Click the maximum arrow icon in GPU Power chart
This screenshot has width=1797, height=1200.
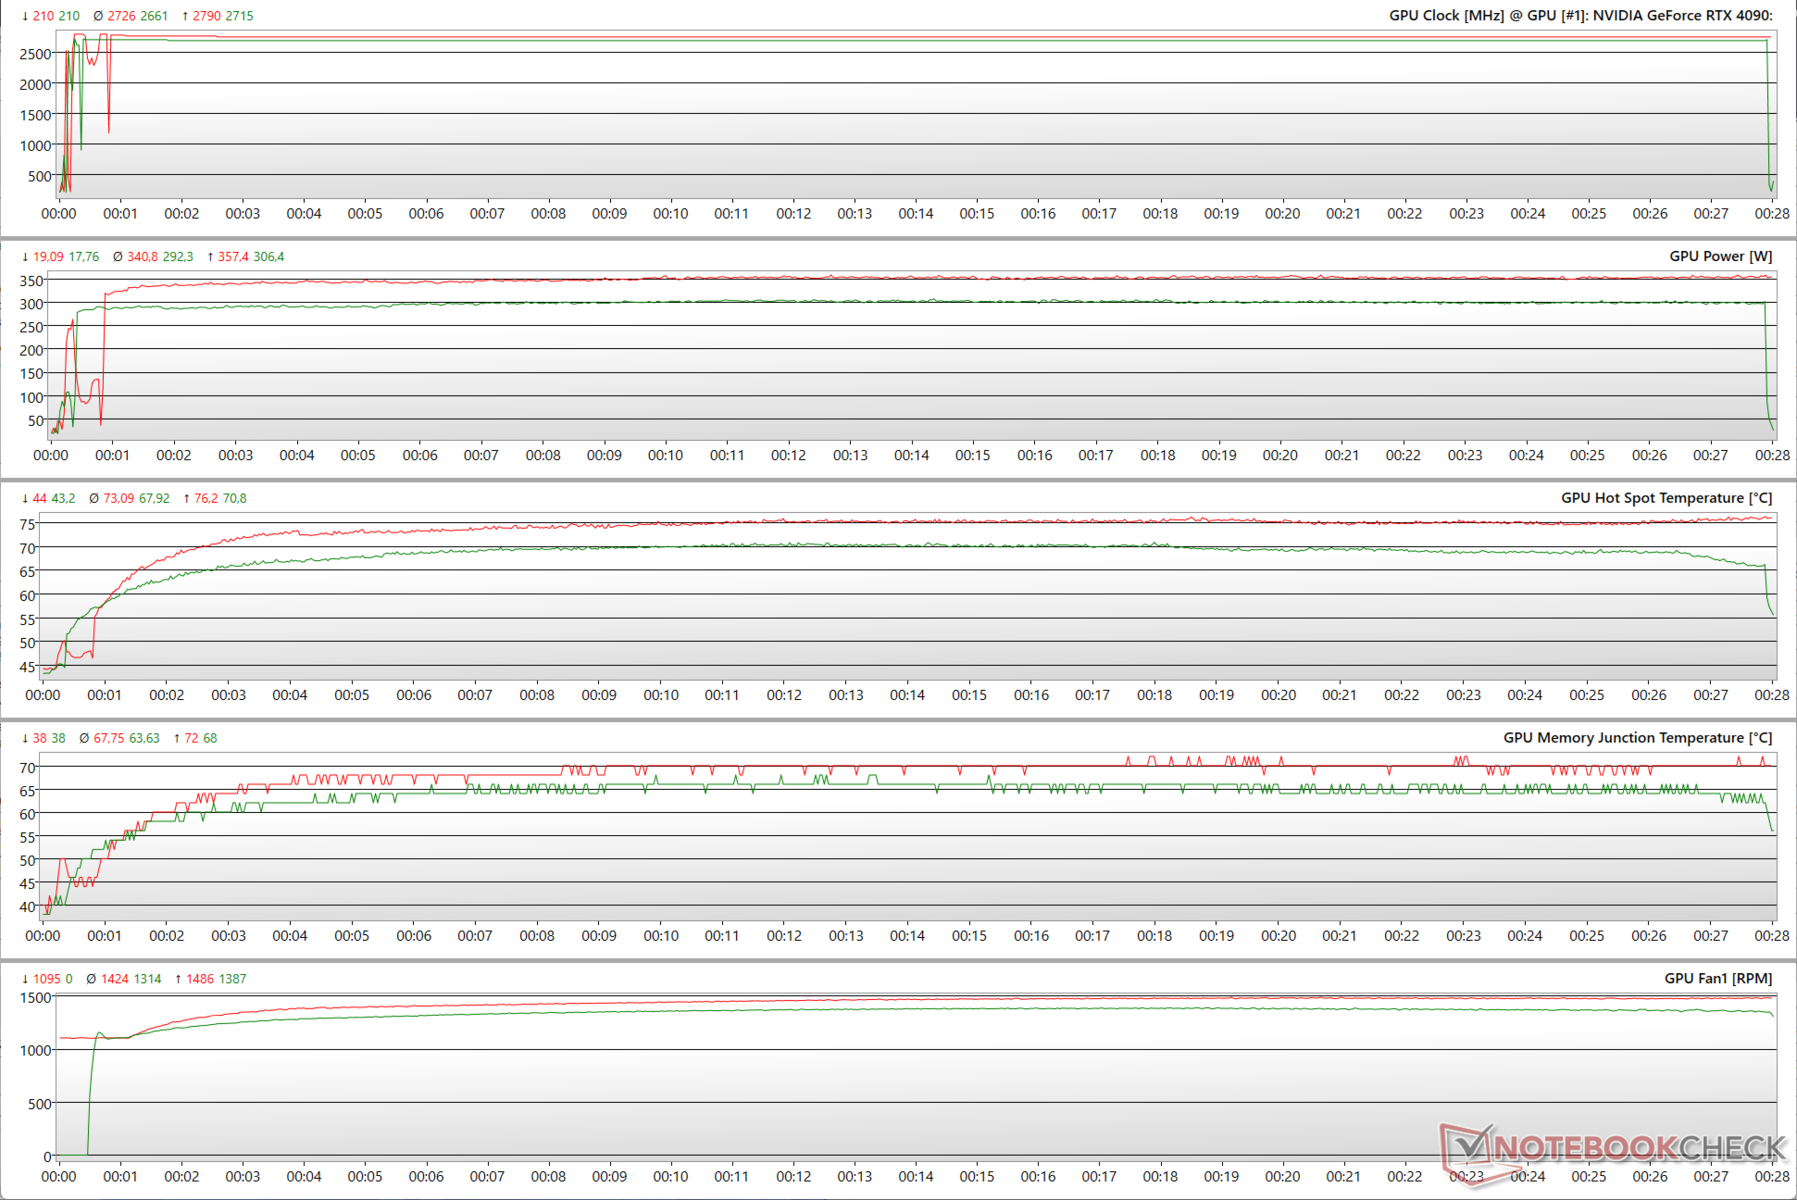coord(210,257)
